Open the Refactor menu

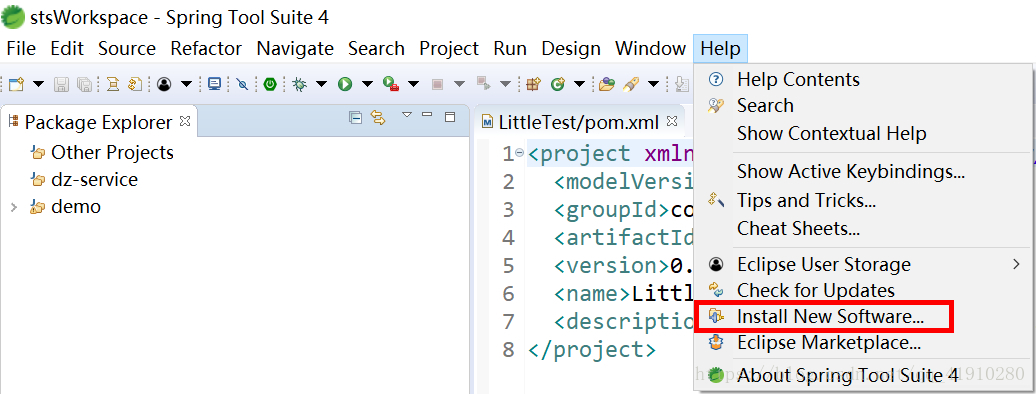click(206, 49)
